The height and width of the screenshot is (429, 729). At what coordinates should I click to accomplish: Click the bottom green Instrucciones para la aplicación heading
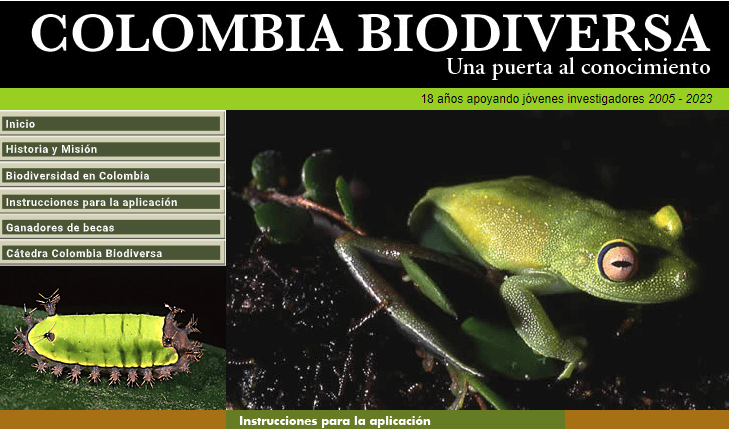[x=334, y=421]
